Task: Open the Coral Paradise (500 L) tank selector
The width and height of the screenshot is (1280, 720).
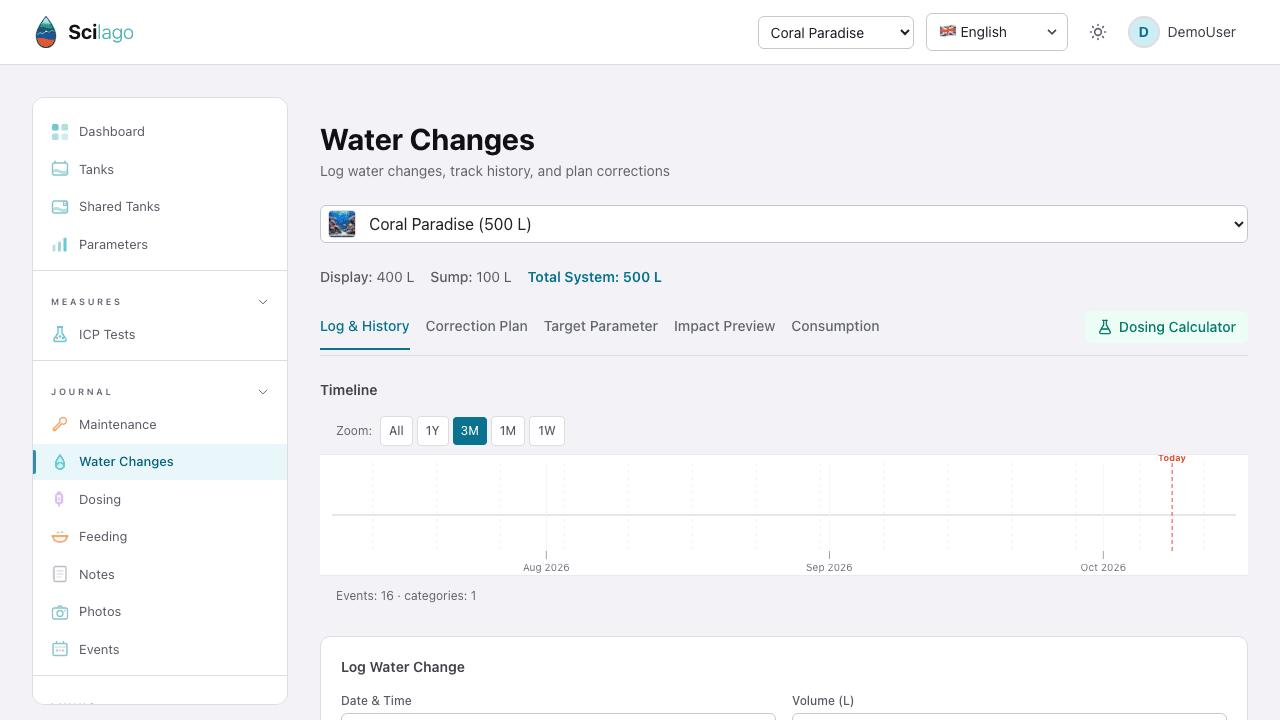Action: tap(784, 224)
